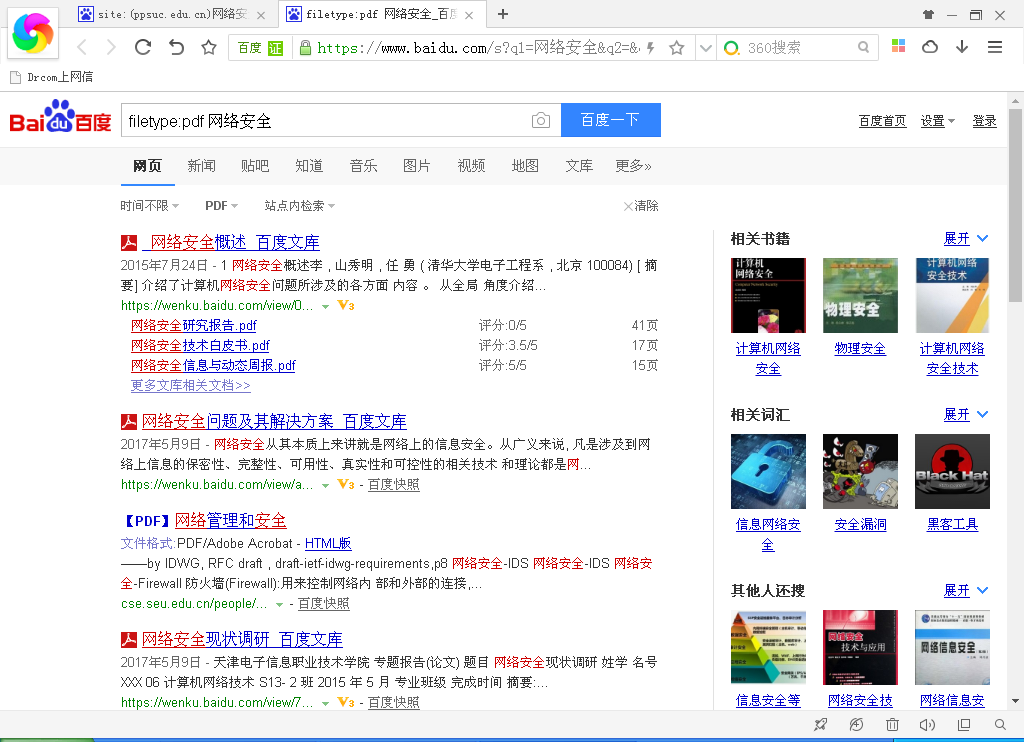Open the 更多» categories menu
The image size is (1024, 742).
click(x=633, y=166)
